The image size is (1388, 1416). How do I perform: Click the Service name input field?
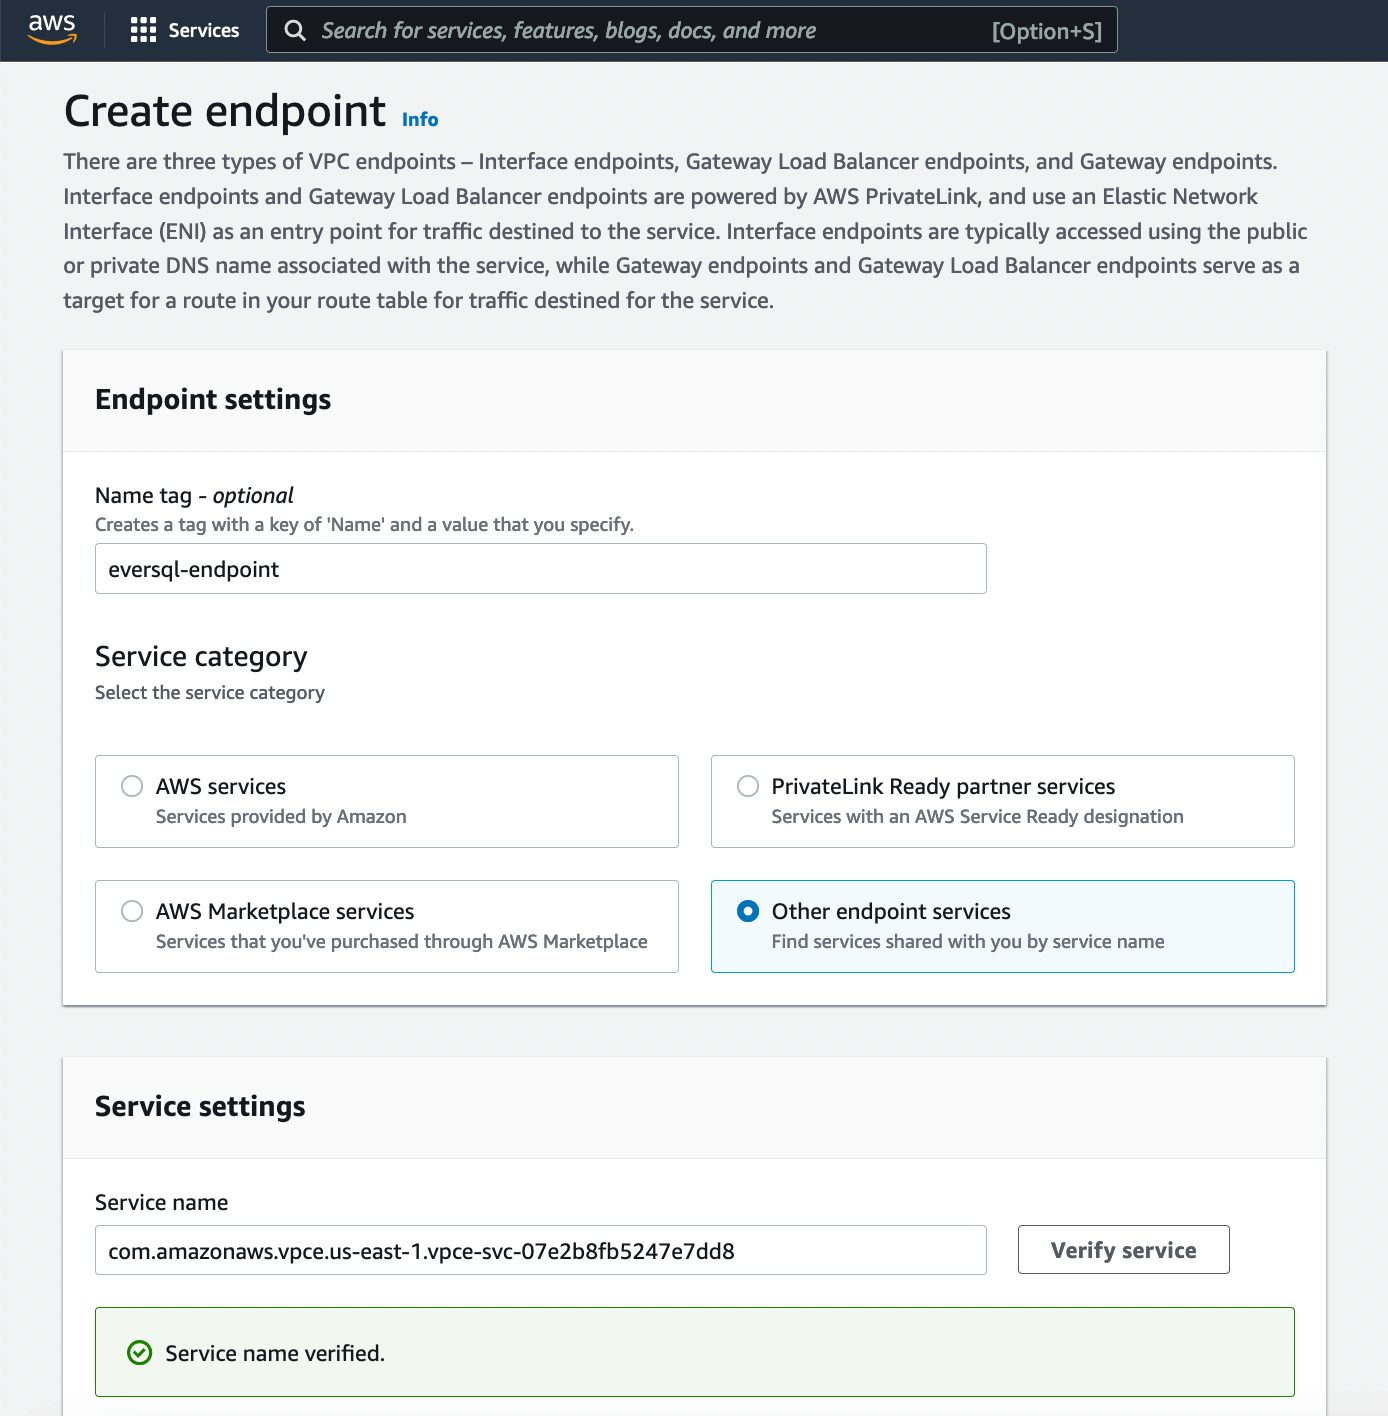[541, 1250]
